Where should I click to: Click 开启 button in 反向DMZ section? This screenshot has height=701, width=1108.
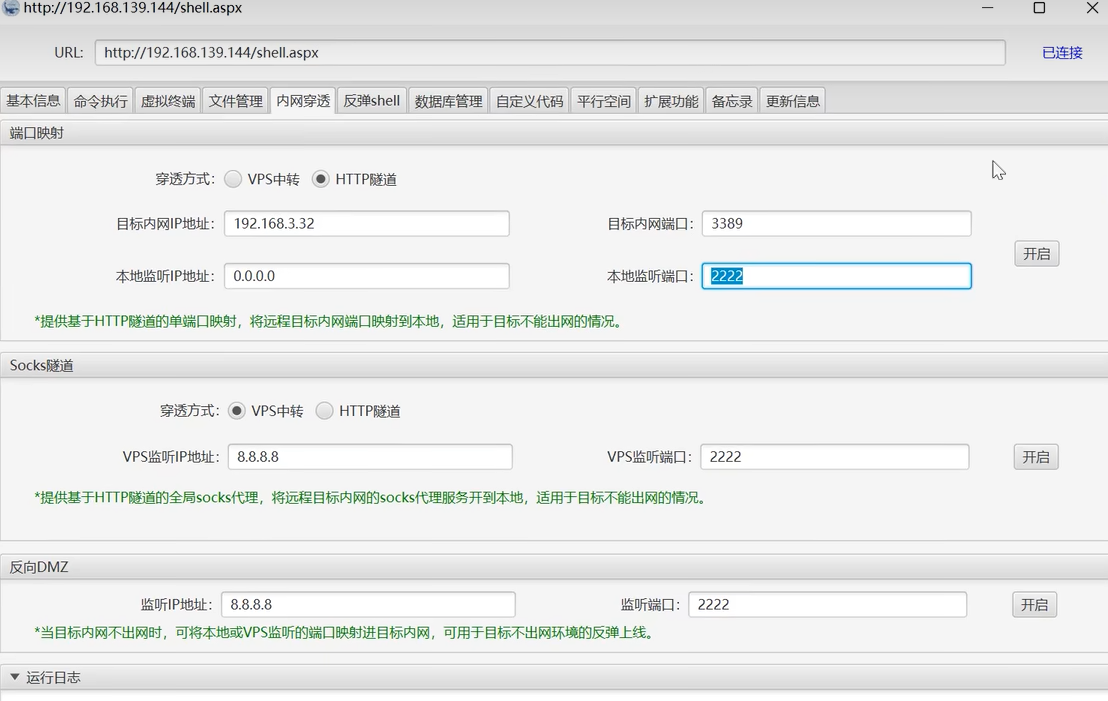1035,605
